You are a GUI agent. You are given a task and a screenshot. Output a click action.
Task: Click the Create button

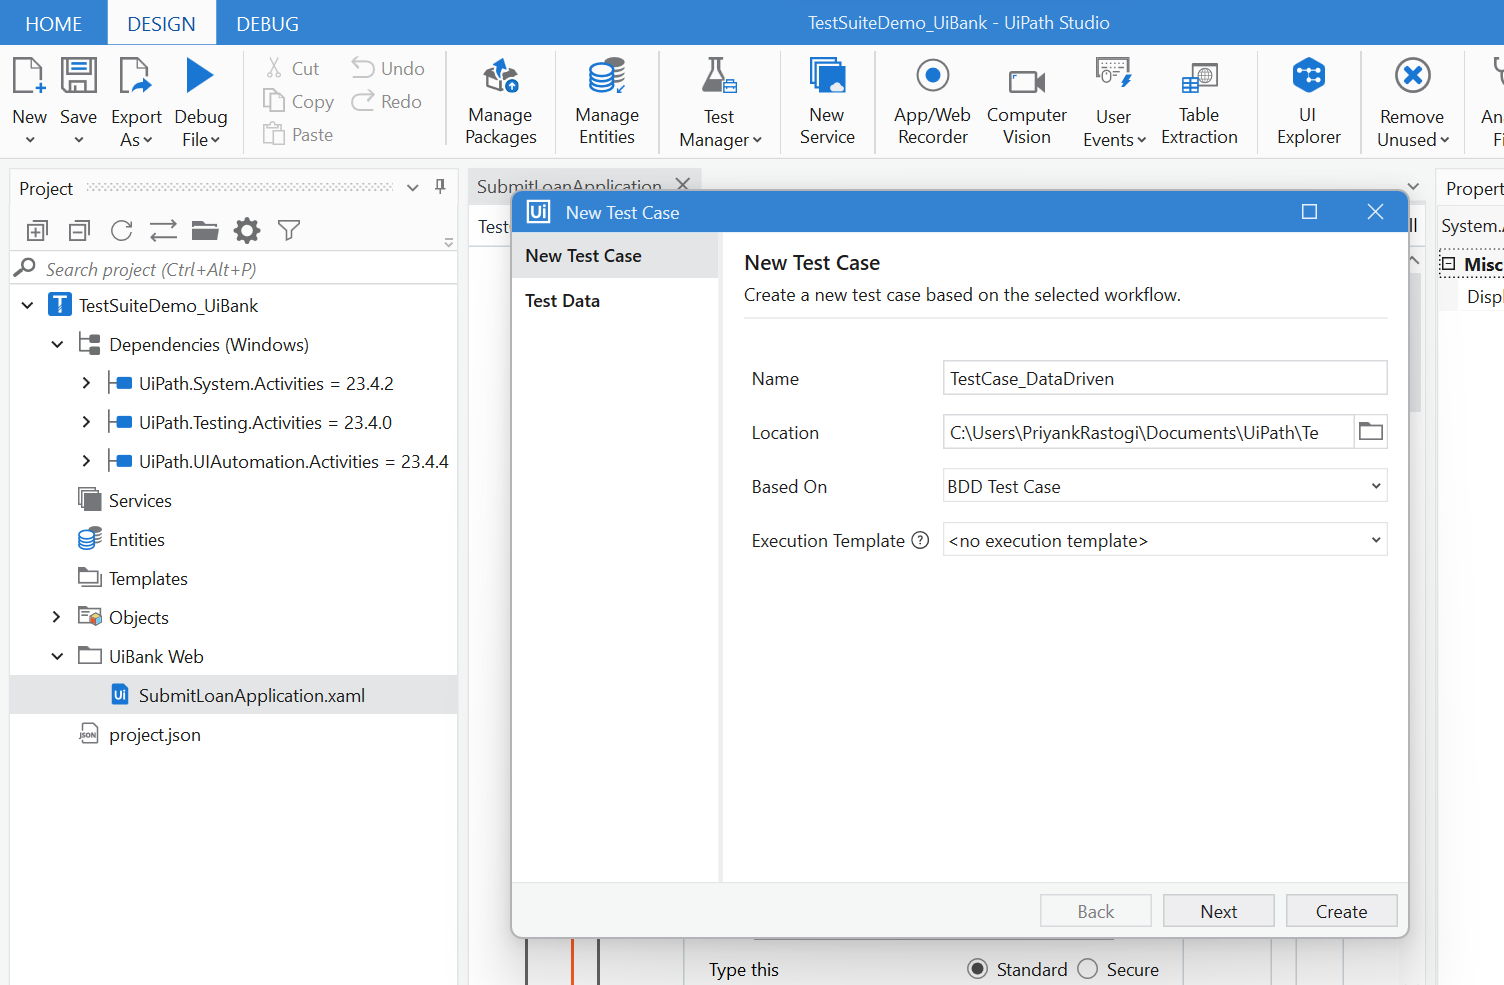tap(1341, 911)
